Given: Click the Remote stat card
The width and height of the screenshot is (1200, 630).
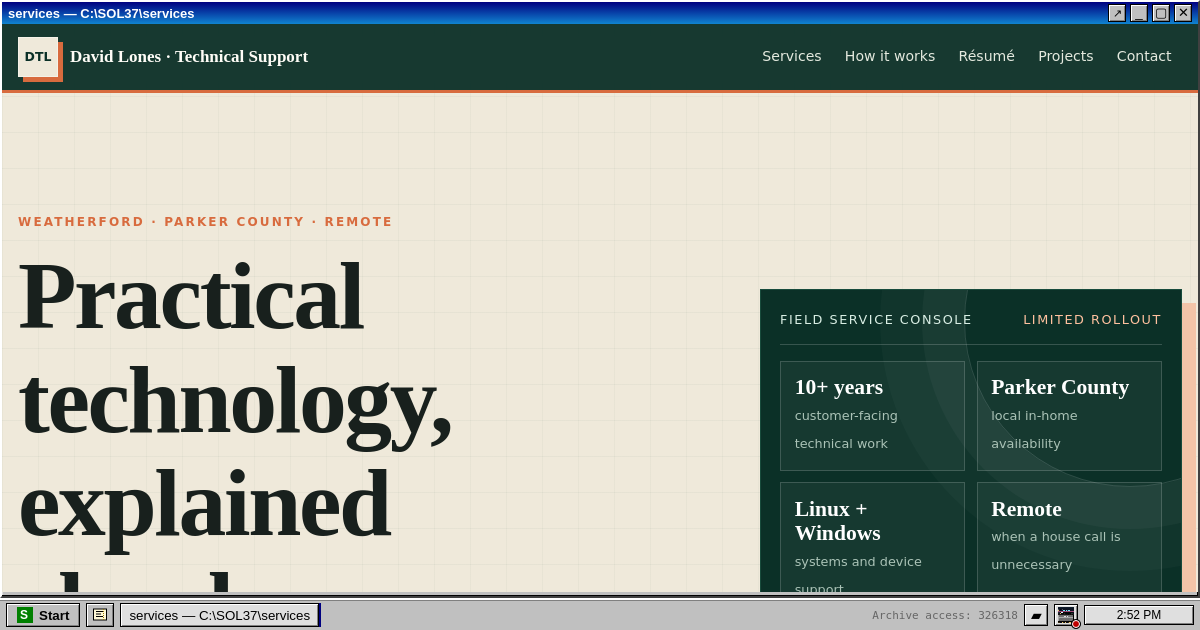Looking at the screenshot, I should click(x=1069, y=538).
